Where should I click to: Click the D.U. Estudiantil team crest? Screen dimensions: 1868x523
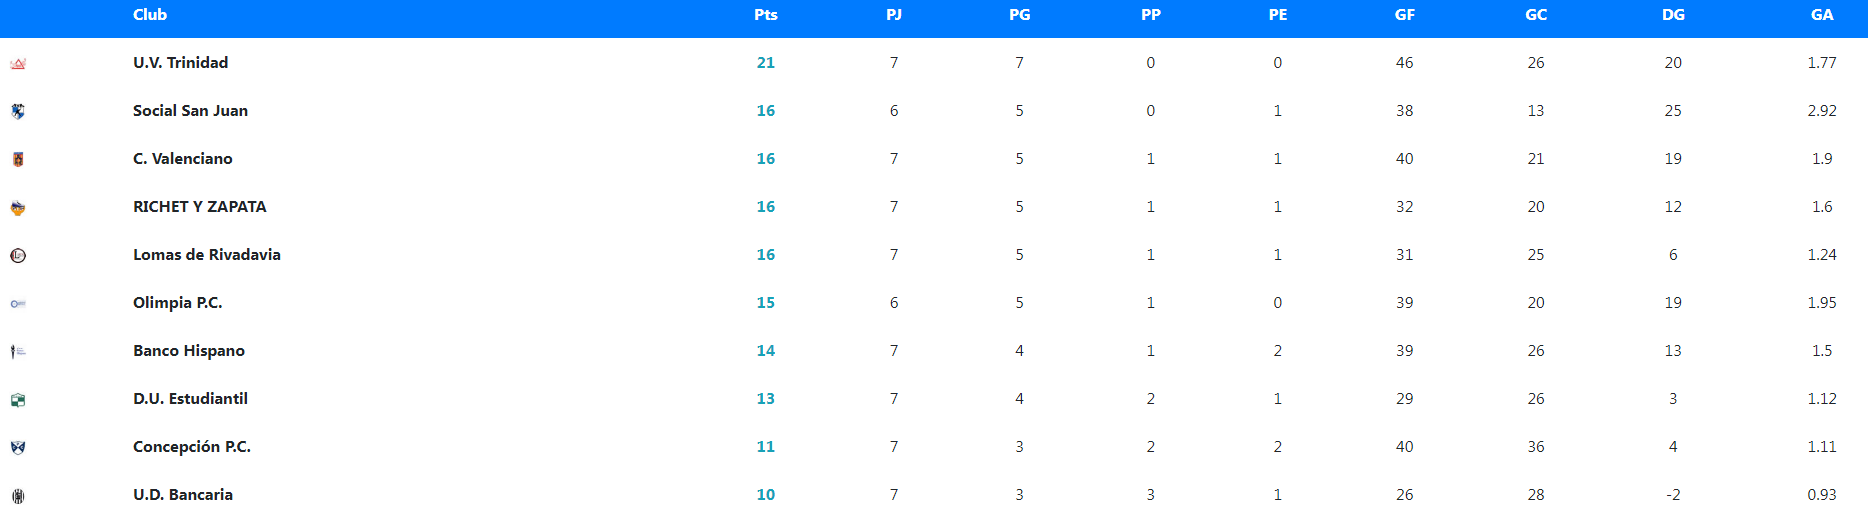(18, 400)
